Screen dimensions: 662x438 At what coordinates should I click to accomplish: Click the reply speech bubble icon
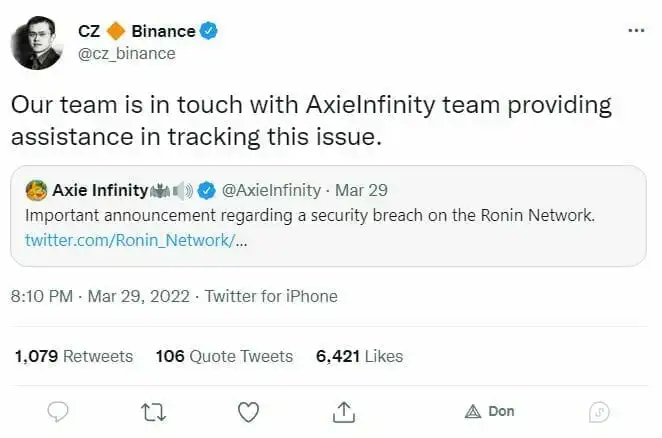pyautogui.click(x=58, y=411)
